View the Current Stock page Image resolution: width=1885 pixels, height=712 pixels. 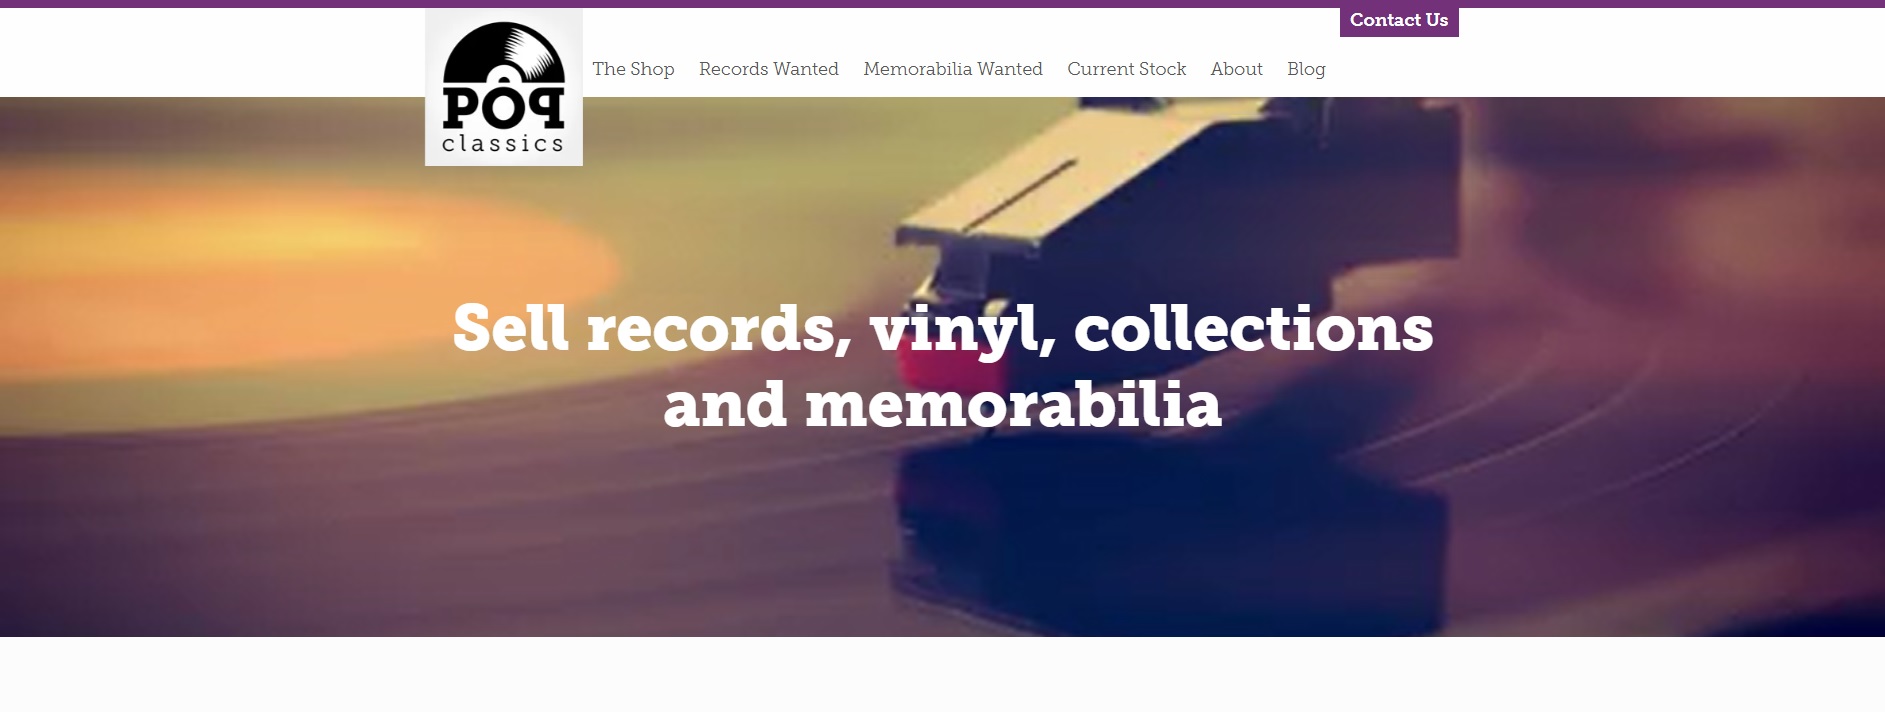(x=1126, y=69)
